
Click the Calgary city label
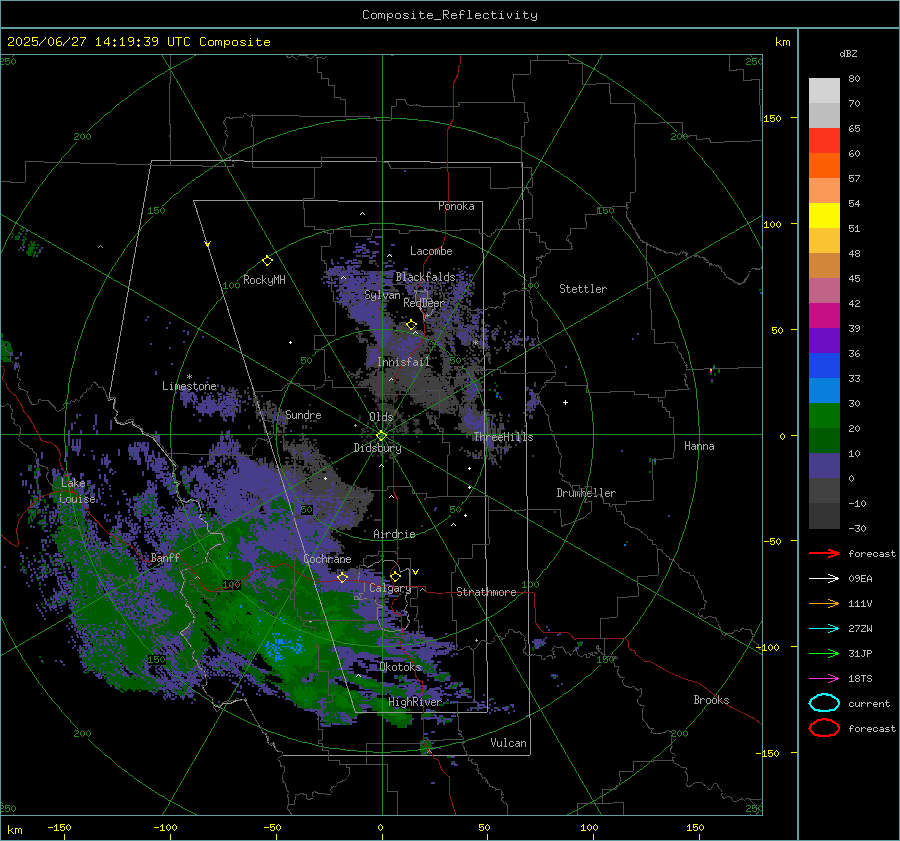(390, 588)
